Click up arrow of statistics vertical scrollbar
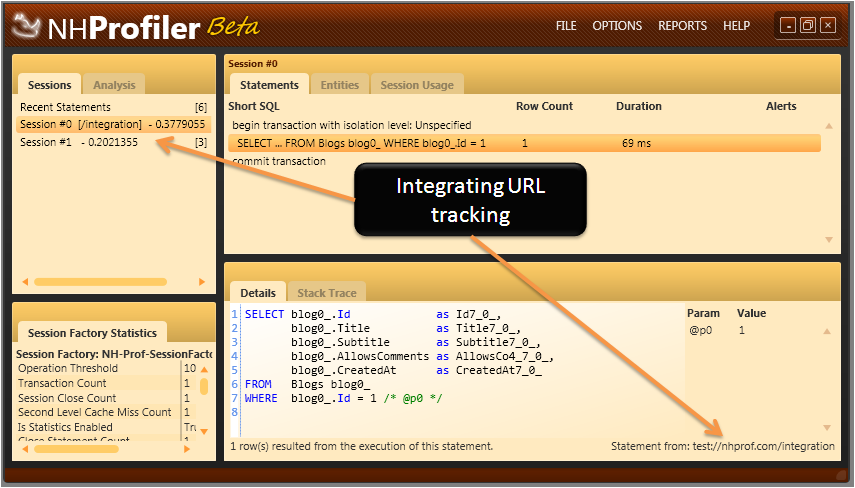This screenshot has width=855, height=488. [x=204, y=369]
